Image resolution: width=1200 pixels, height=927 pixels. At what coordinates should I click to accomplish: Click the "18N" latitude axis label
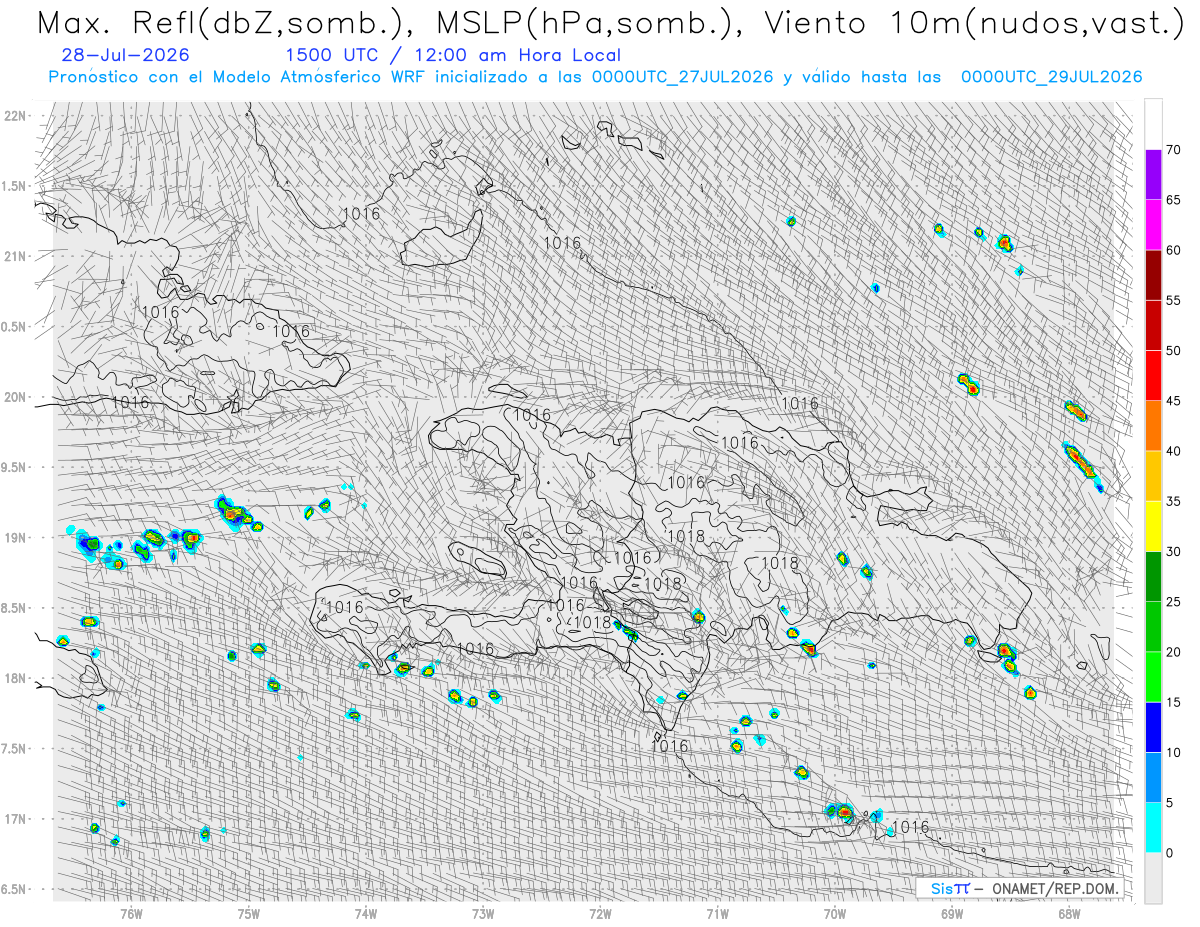[x=14, y=678]
